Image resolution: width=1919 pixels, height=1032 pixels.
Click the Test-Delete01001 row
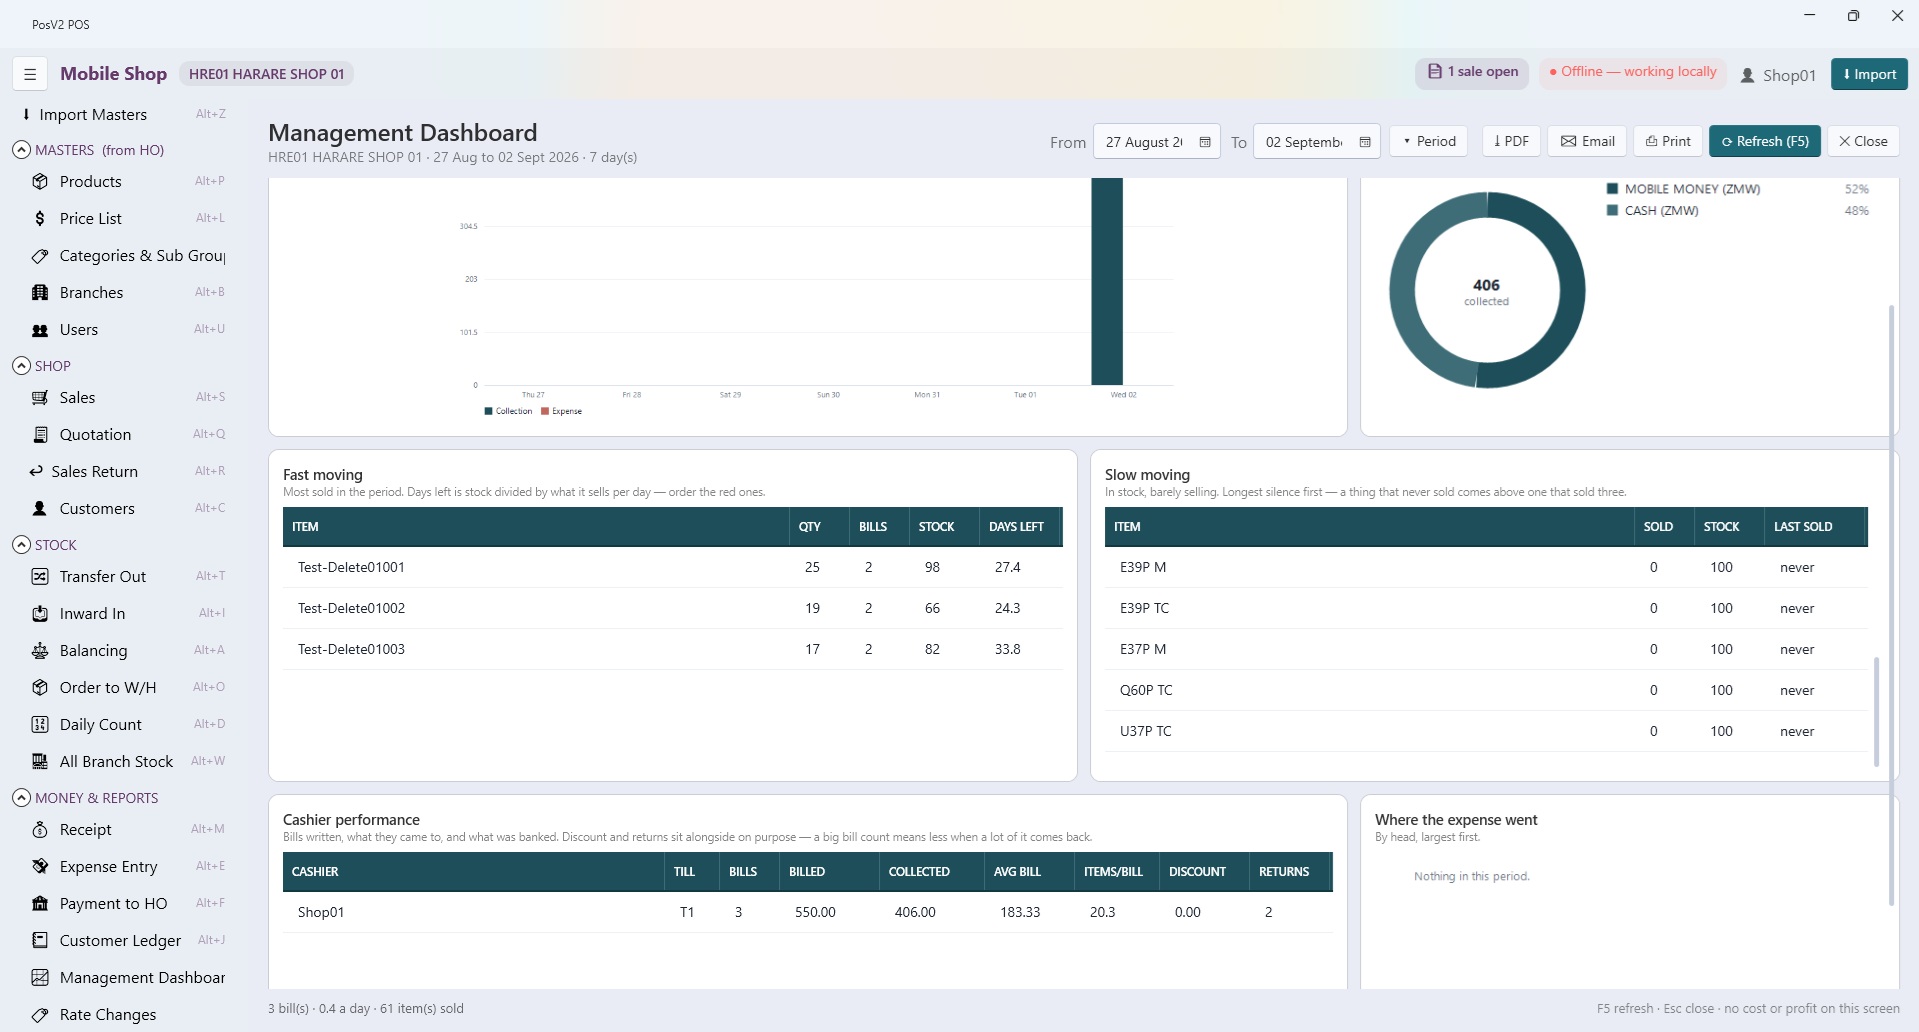coord(672,567)
